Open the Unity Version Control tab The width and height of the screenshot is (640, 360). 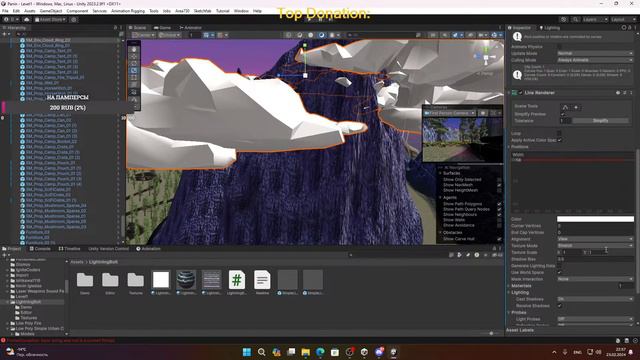pos(108,249)
